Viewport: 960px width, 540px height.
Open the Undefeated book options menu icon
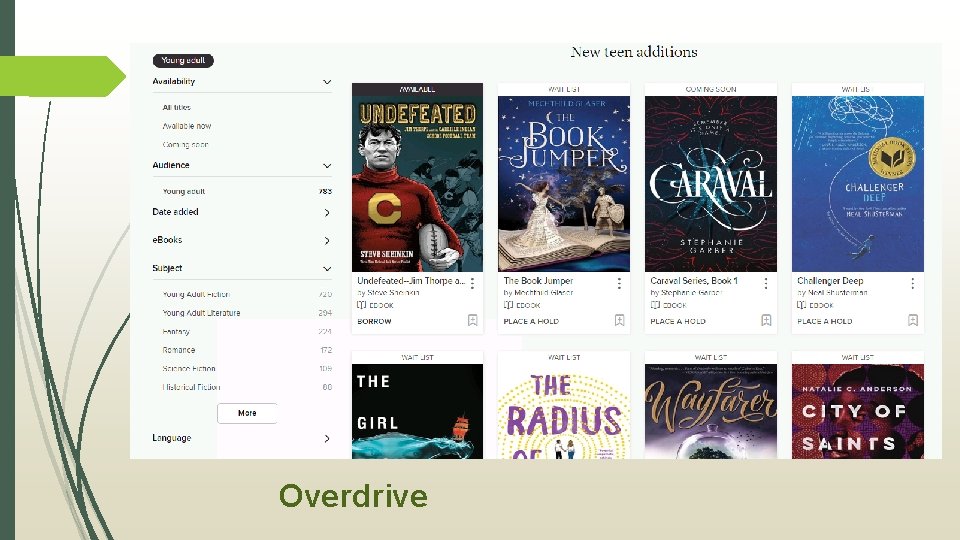coord(472,283)
